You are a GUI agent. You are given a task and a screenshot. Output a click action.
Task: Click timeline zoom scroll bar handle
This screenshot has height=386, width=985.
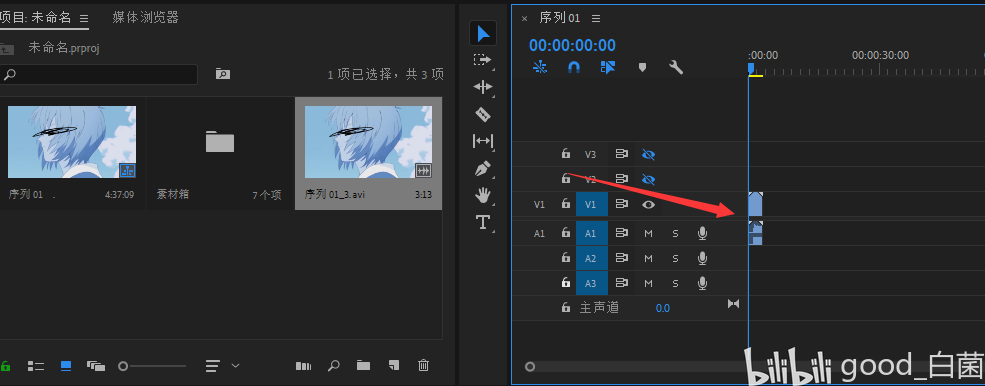point(530,367)
